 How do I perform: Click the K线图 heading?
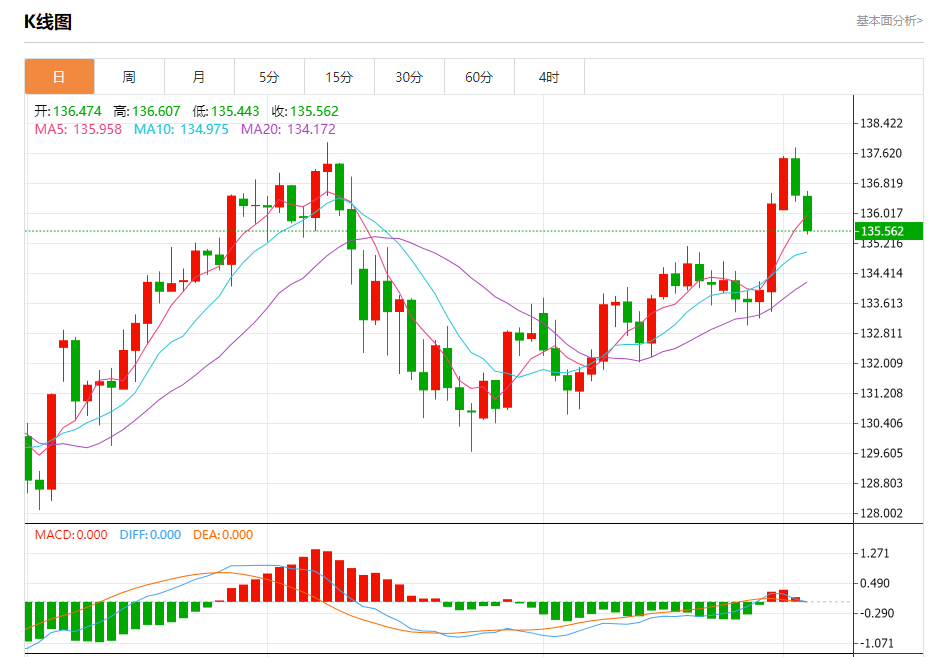[48, 22]
